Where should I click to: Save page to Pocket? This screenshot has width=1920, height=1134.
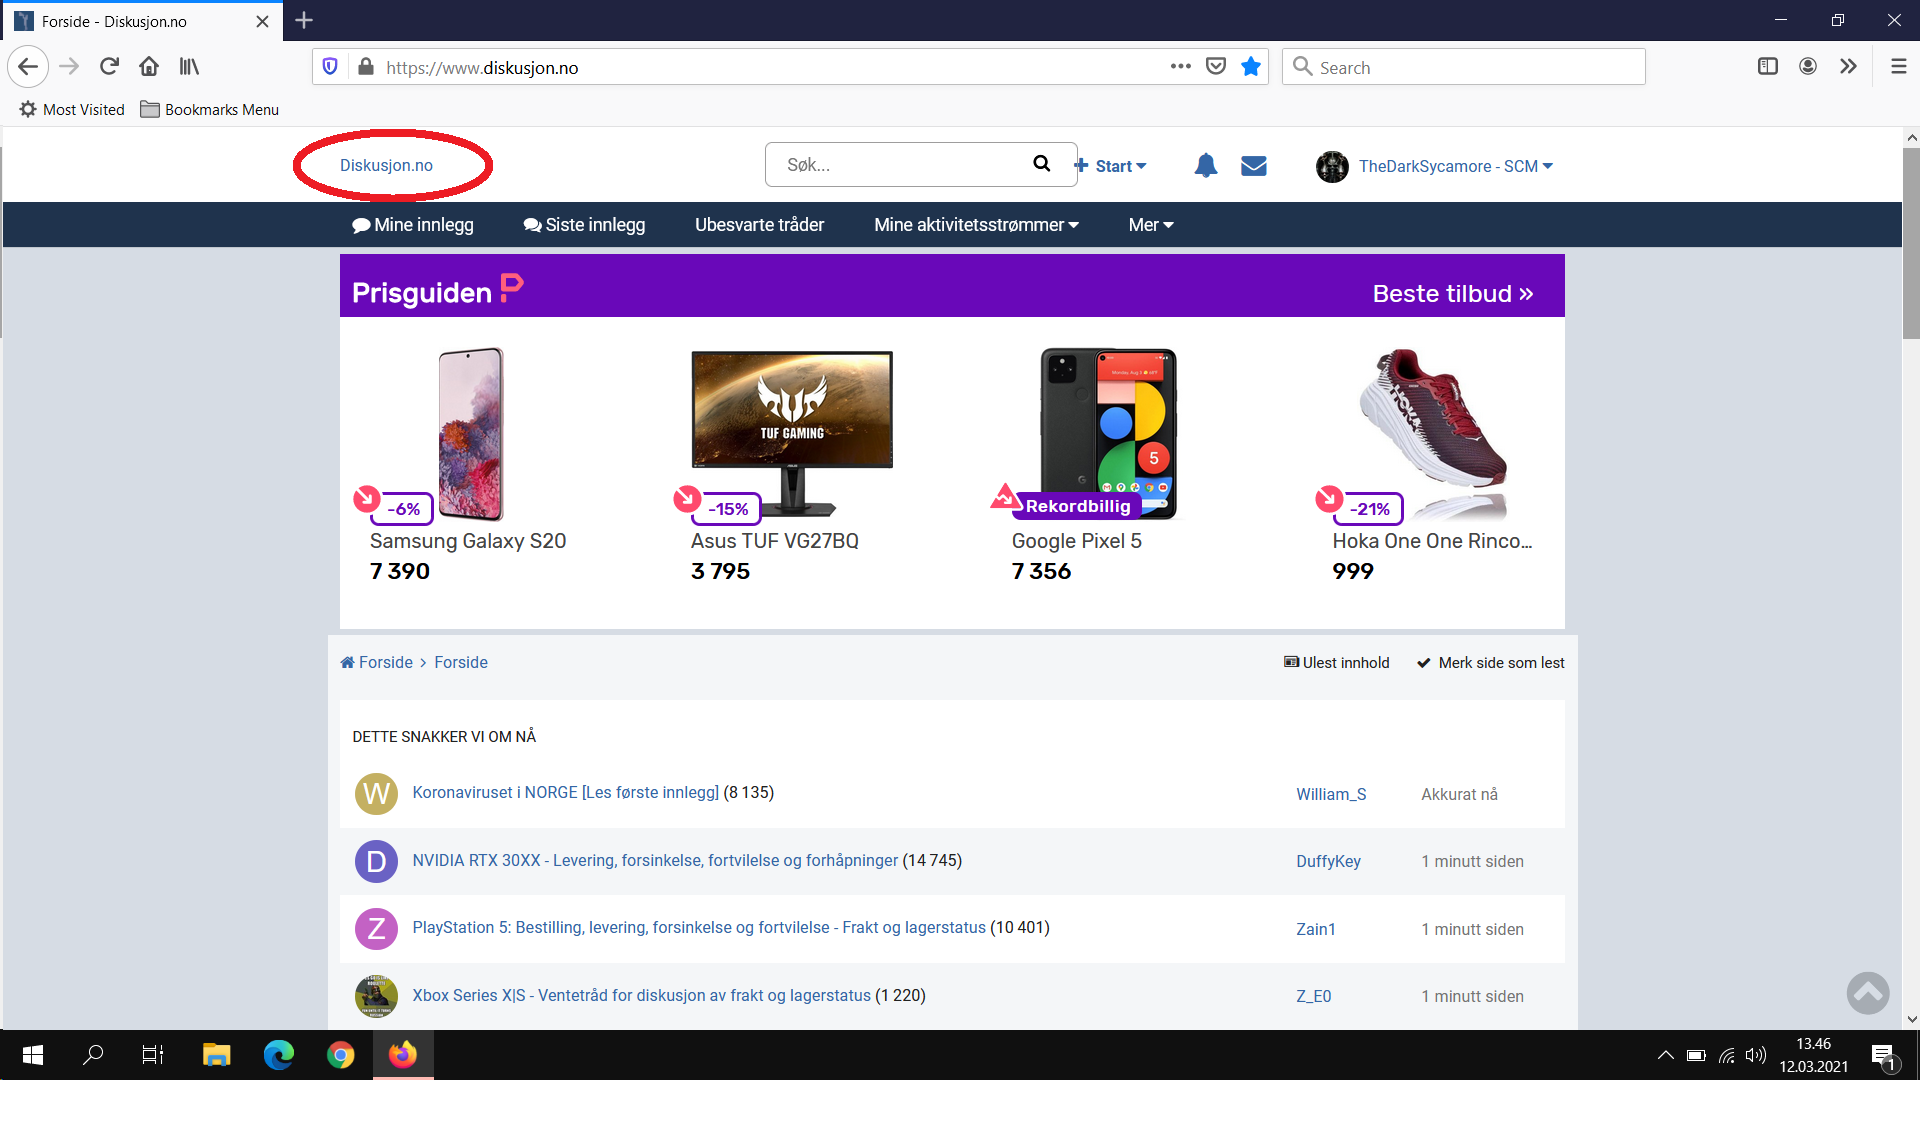click(1216, 67)
